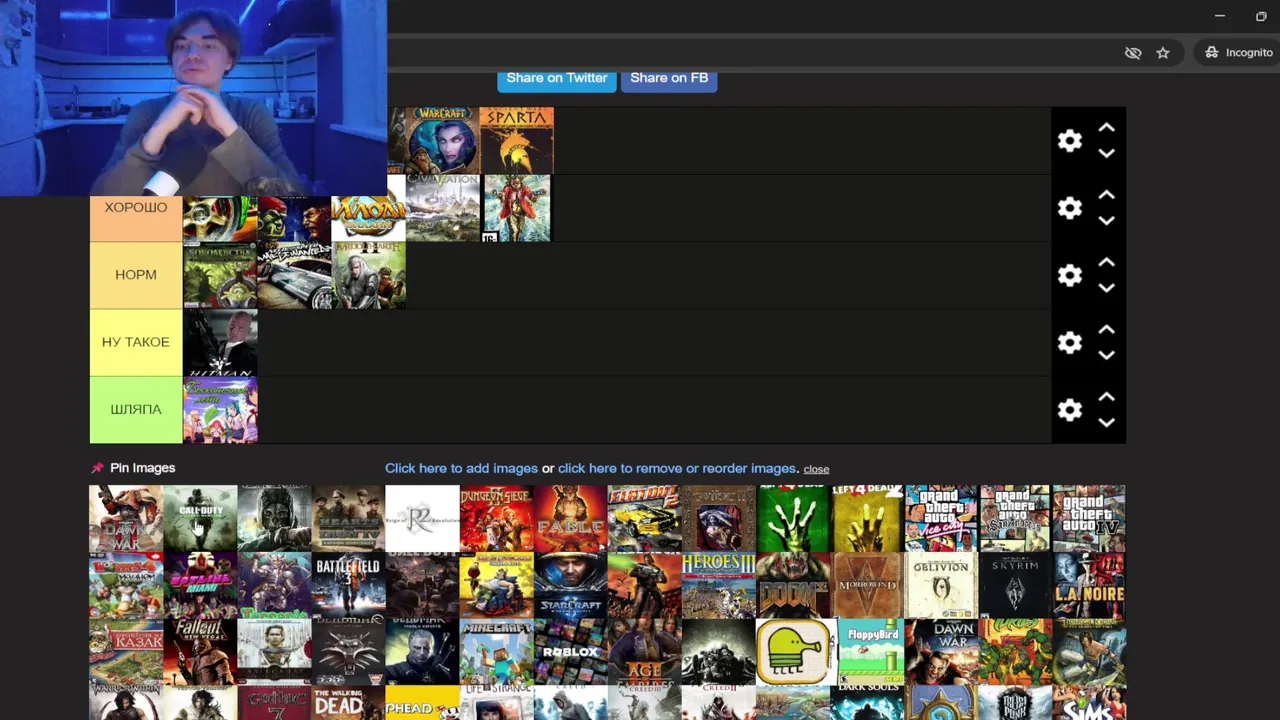The height and width of the screenshot is (720, 1280).
Task: Open settings gear for the Warcraft tier row
Action: [x=1070, y=141]
